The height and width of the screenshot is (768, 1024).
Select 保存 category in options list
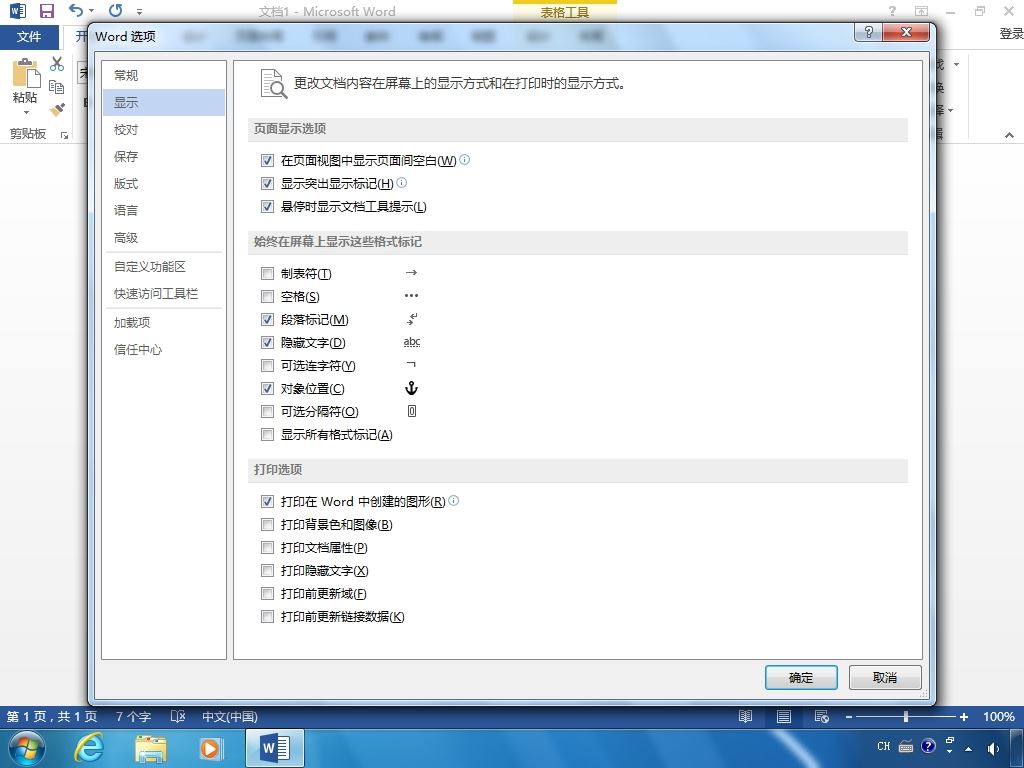[163, 156]
